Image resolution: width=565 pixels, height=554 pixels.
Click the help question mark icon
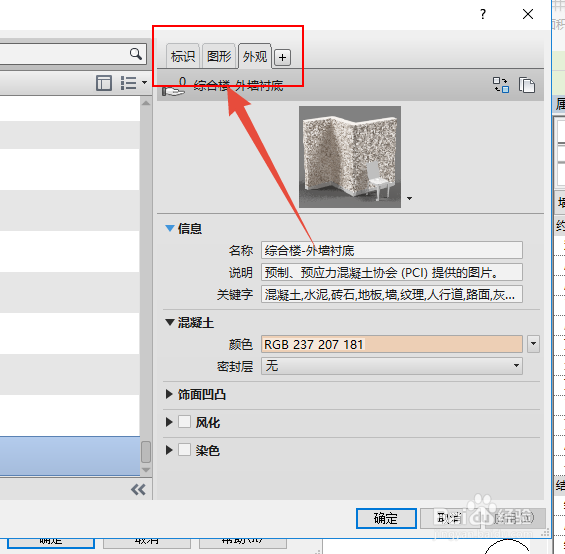[x=483, y=14]
